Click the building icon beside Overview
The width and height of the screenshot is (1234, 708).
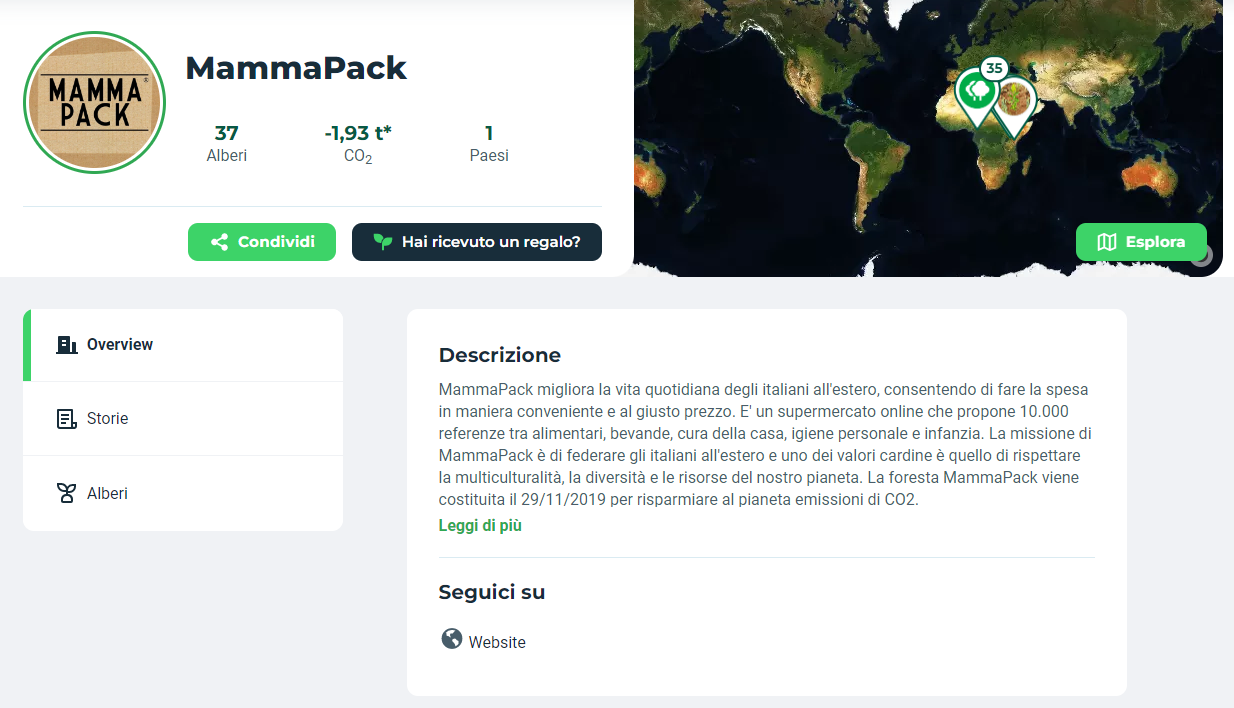67,345
